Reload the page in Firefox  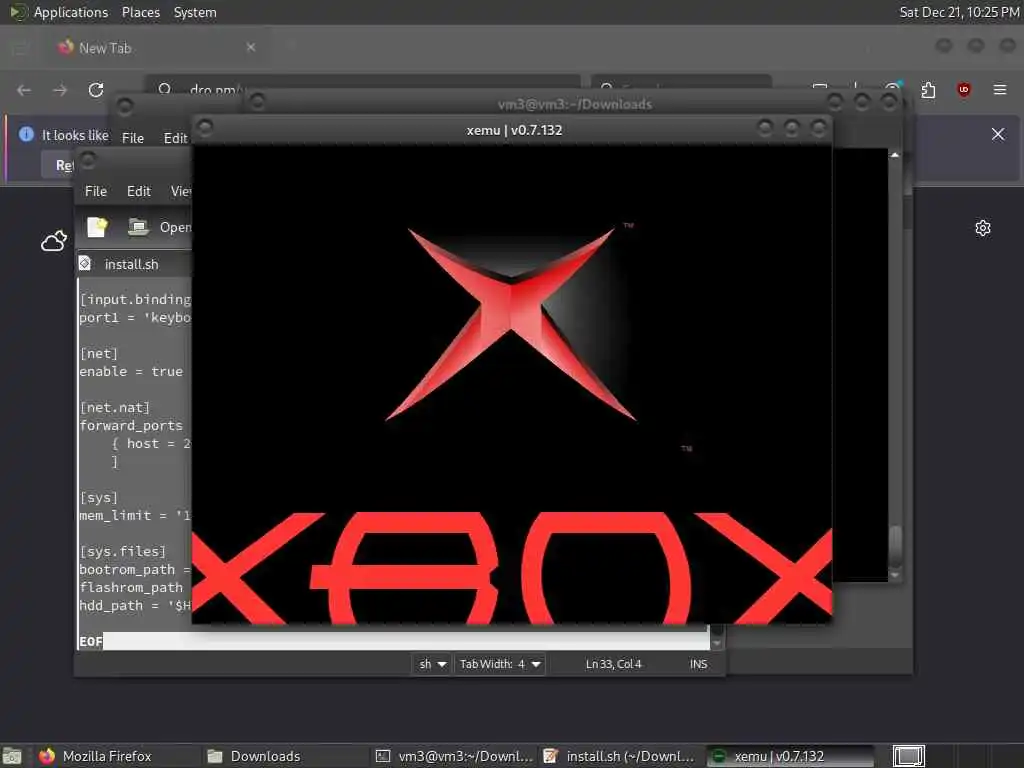pyautogui.click(x=96, y=89)
